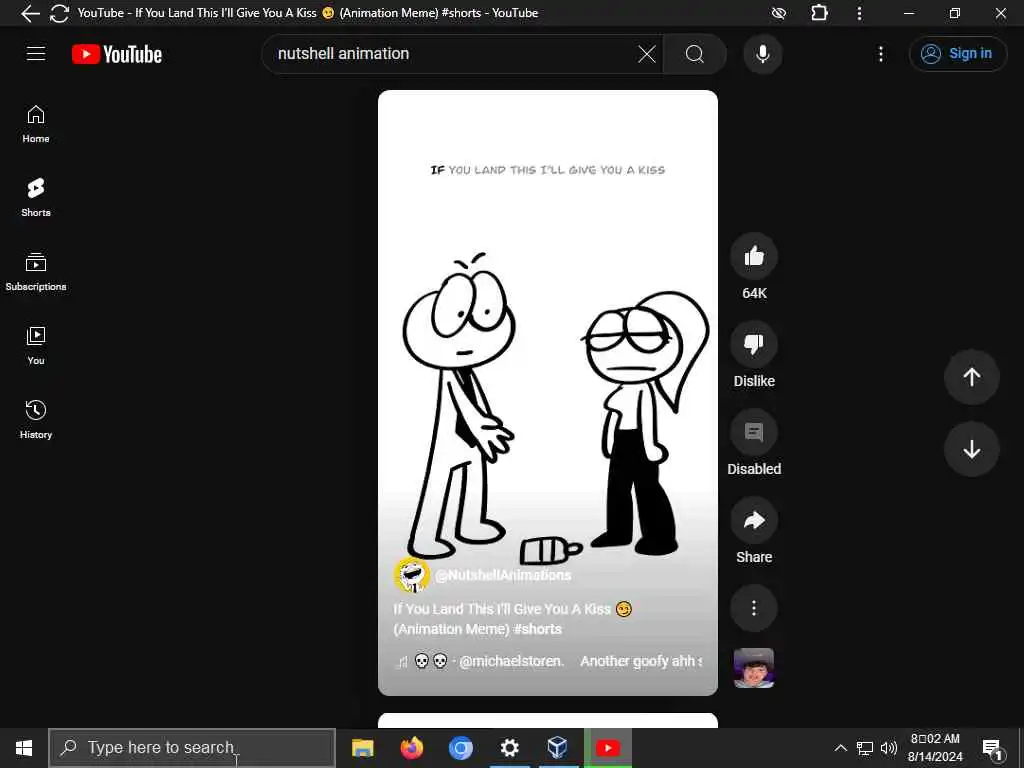
Task: Open the hamburger guide menu
Action: (36, 54)
